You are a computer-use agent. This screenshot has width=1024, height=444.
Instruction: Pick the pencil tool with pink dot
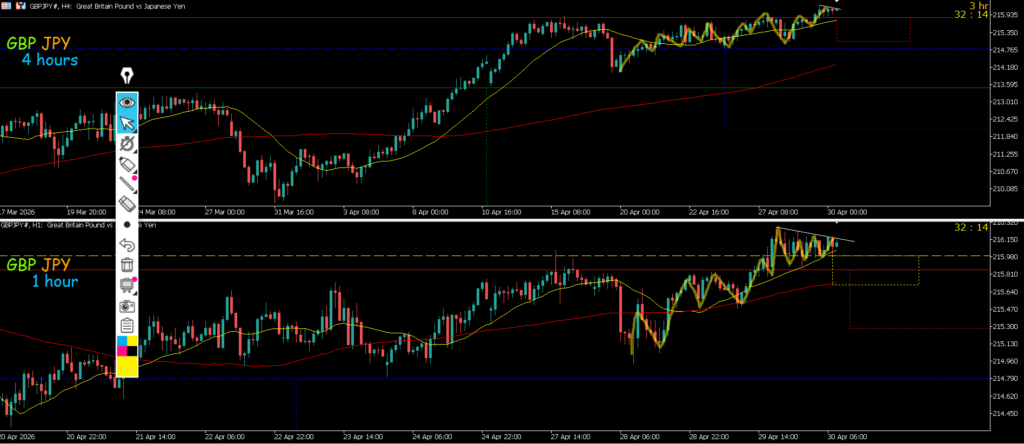[127, 184]
